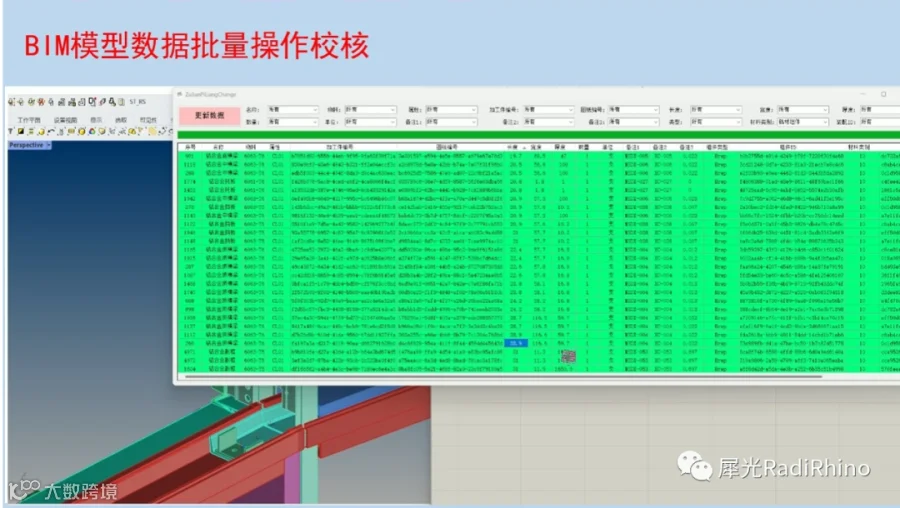Open the 单位 filter dropdown
Image resolution: width=900 pixels, height=508 pixels.
[370, 122]
